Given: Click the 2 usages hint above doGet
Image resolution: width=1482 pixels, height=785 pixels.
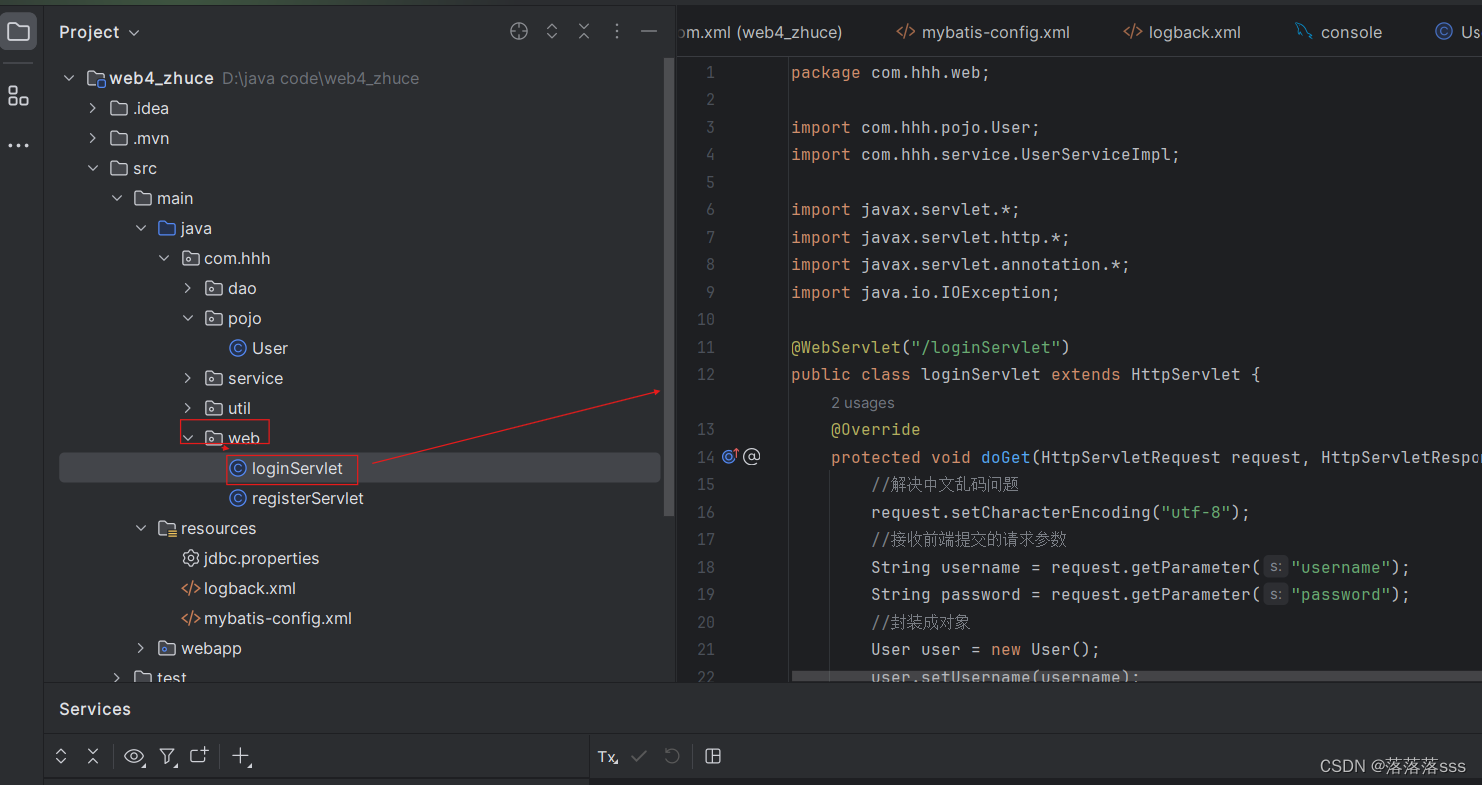Looking at the screenshot, I should (x=862, y=402).
